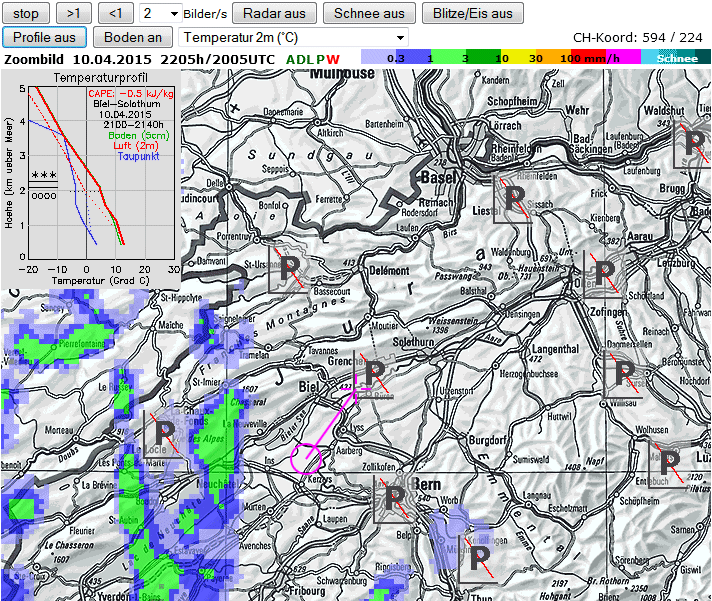Open the P profile marker near Le Locle

click(165, 433)
